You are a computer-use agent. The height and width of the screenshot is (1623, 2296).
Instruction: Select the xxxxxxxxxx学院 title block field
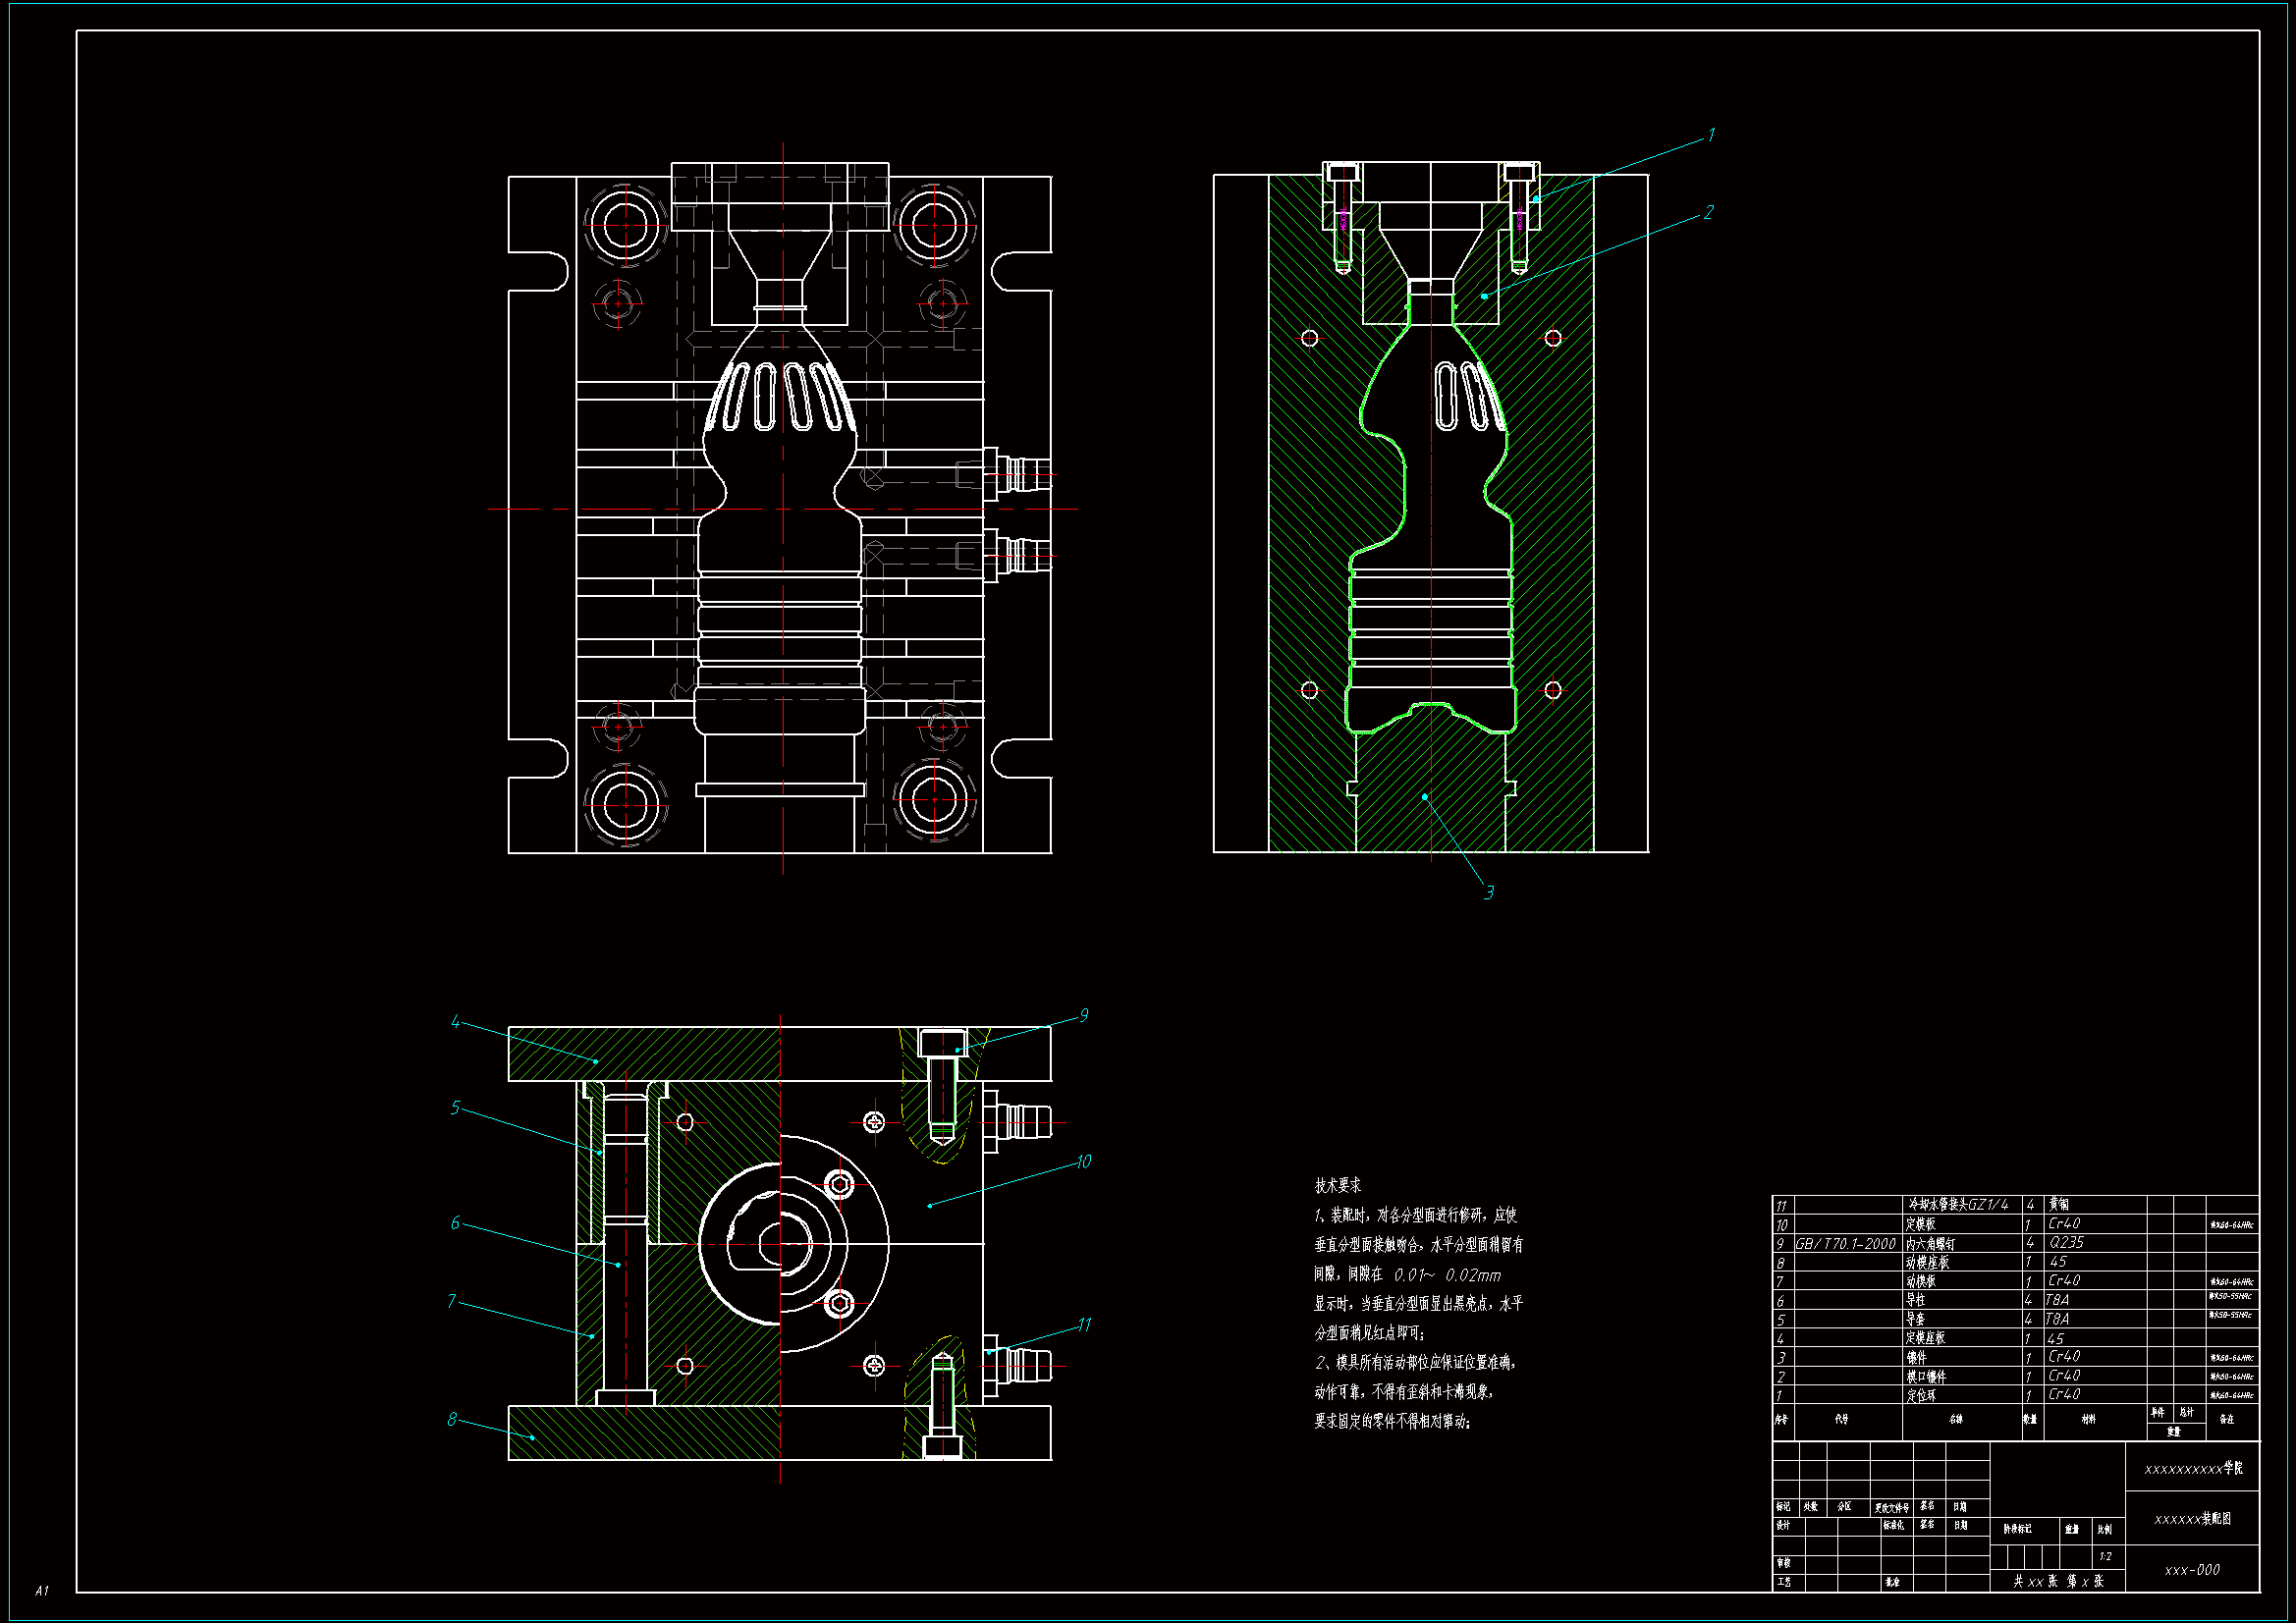pyautogui.click(x=2192, y=1468)
